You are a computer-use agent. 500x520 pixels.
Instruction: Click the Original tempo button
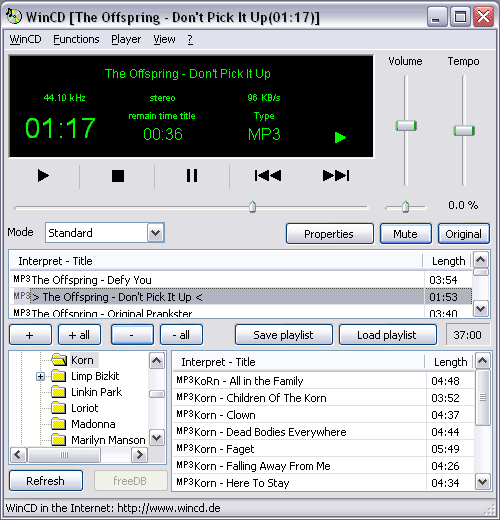coord(463,234)
